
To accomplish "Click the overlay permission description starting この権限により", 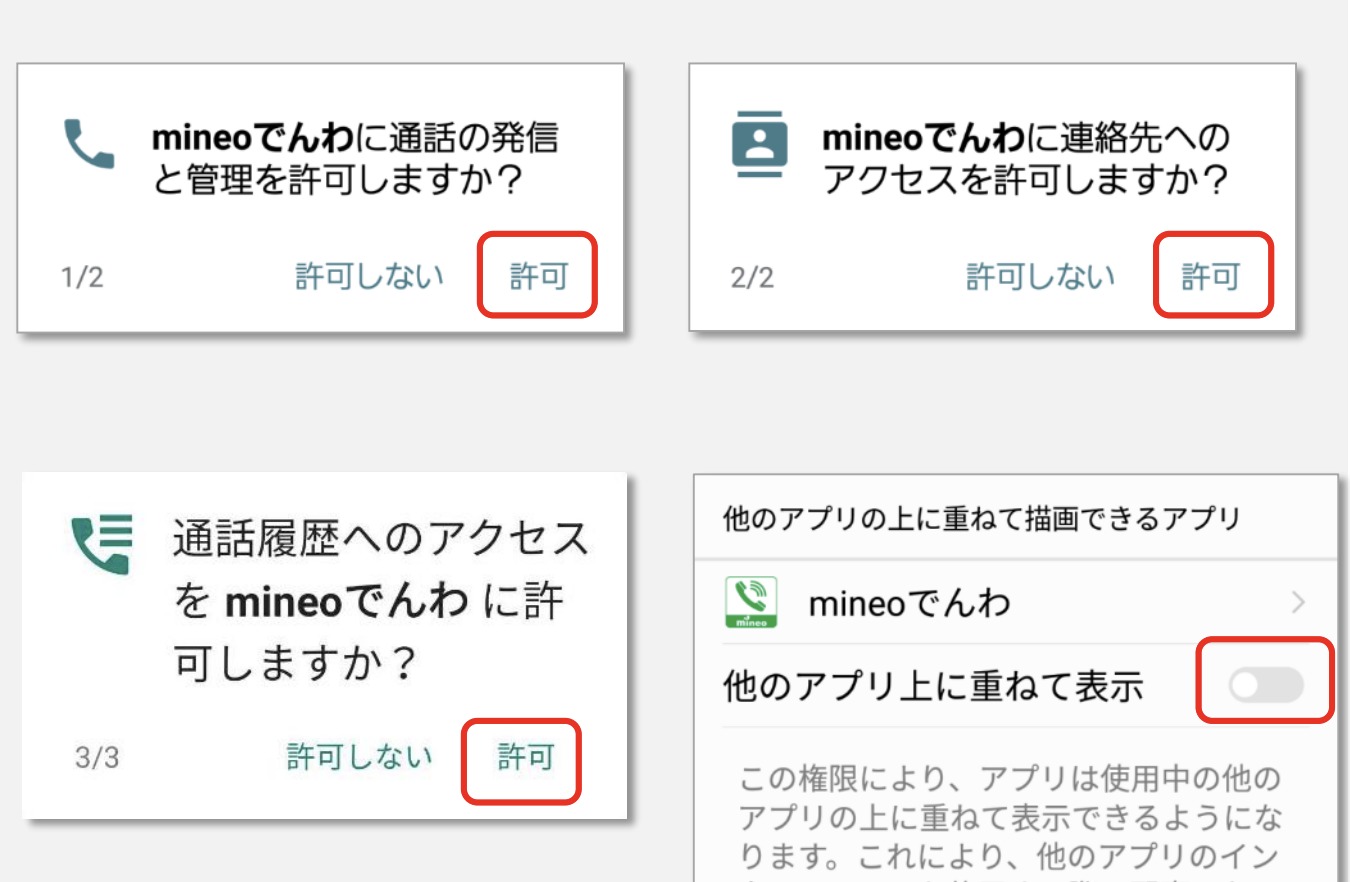I will (1015, 820).
